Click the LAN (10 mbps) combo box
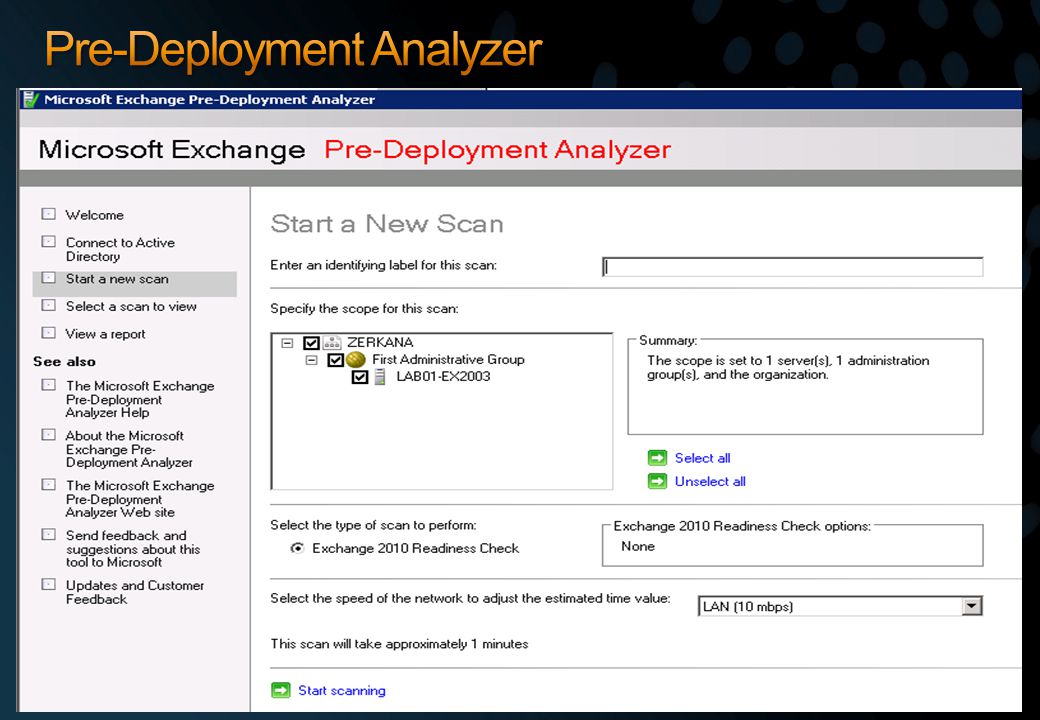This screenshot has height=720, width=1040. coord(840,606)
